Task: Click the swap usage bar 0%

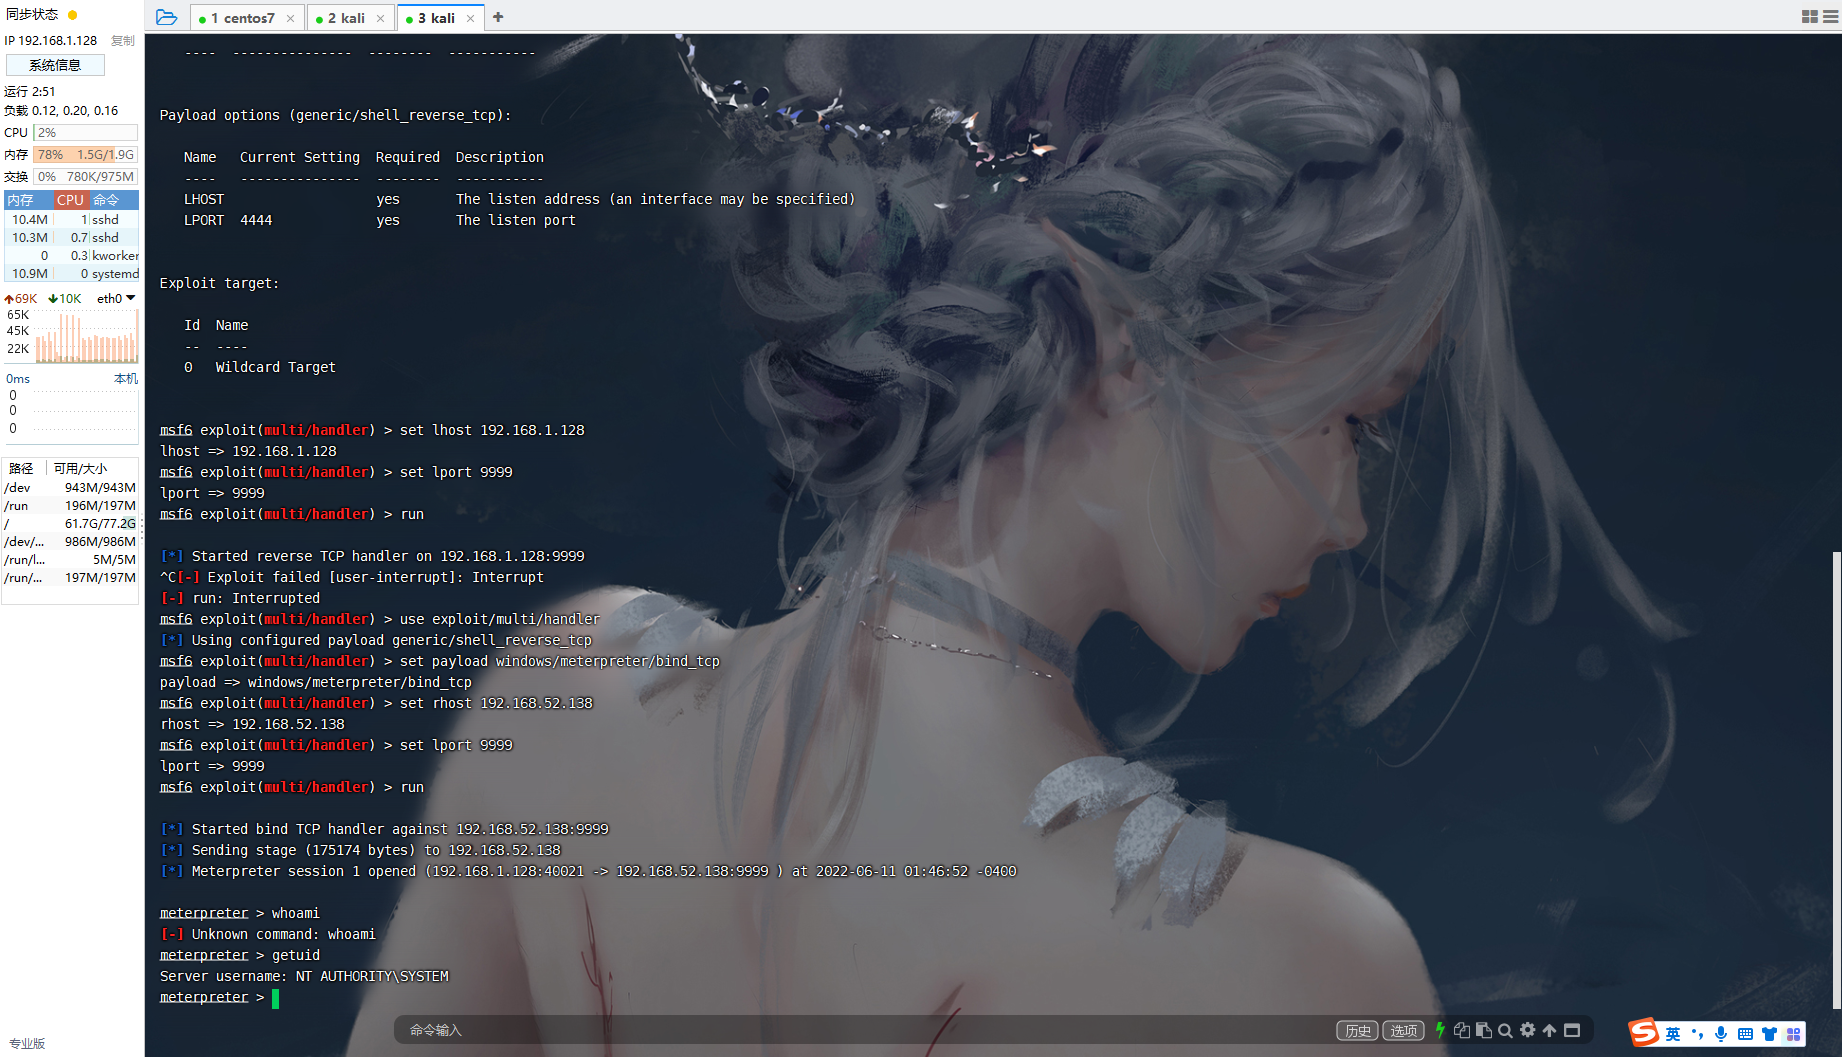Action: tap(85, 176)
